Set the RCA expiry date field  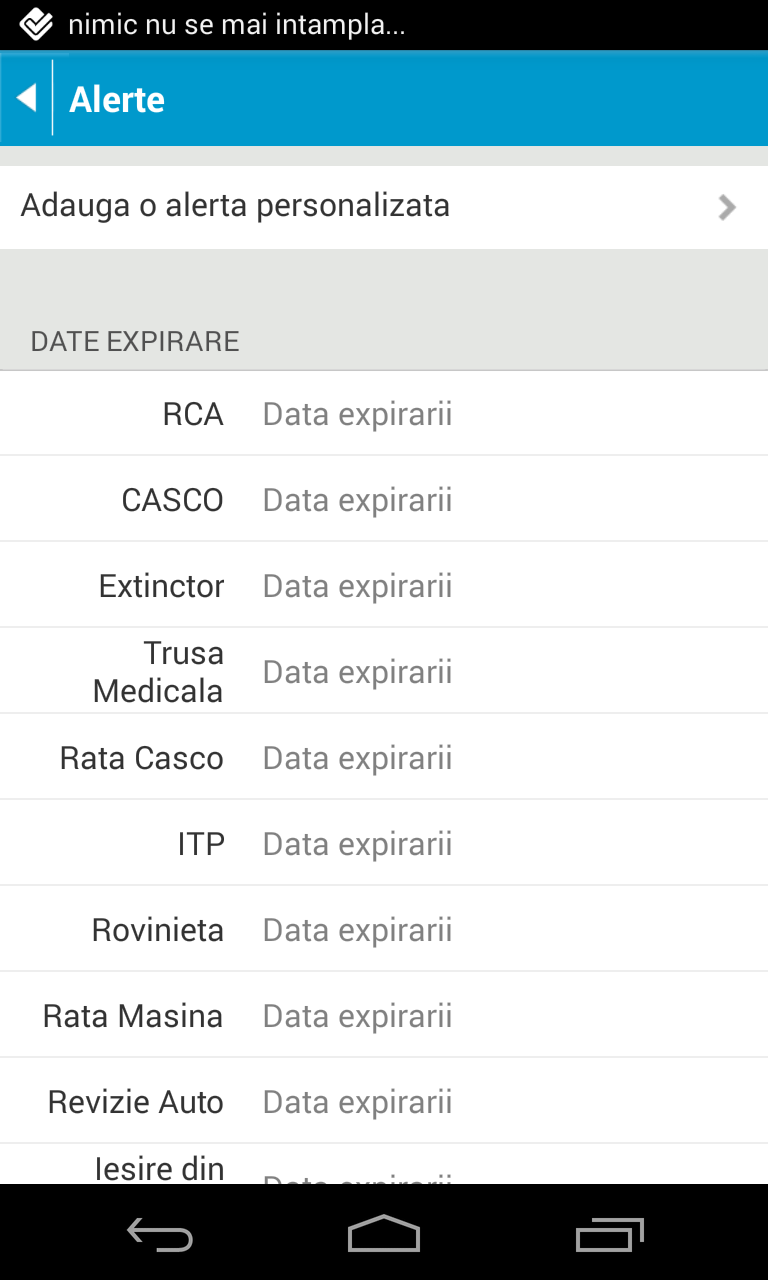[x=357, y=414]
